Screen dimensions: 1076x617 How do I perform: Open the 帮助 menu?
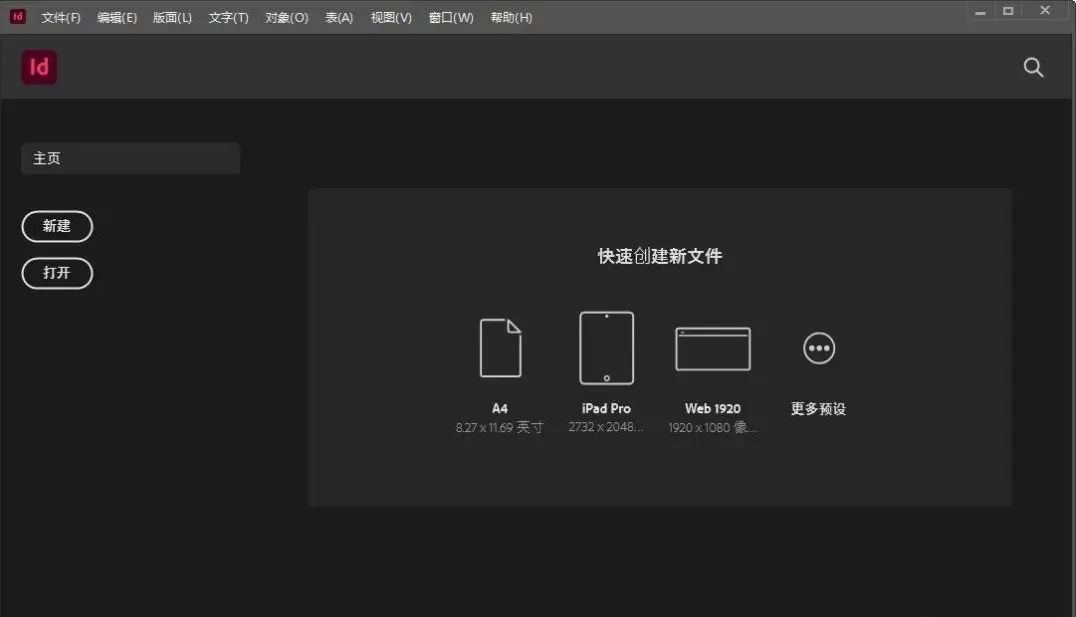coord(512,17)
